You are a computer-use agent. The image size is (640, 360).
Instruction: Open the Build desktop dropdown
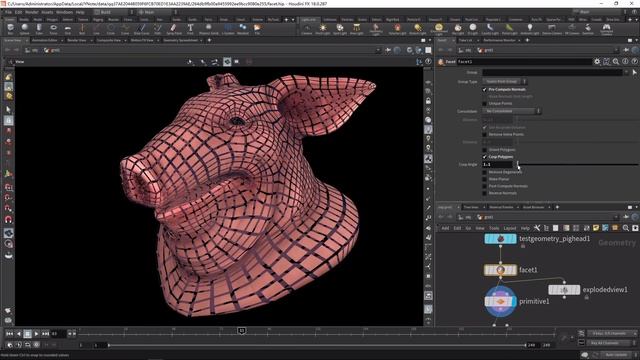pos(115,12)
